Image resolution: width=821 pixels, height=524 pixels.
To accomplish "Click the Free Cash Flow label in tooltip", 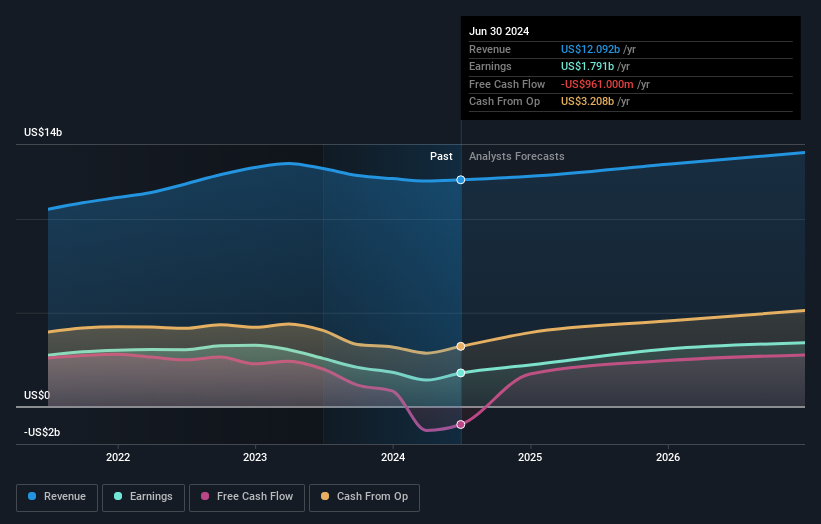I will pyautogui.click(x=507, y=84).
